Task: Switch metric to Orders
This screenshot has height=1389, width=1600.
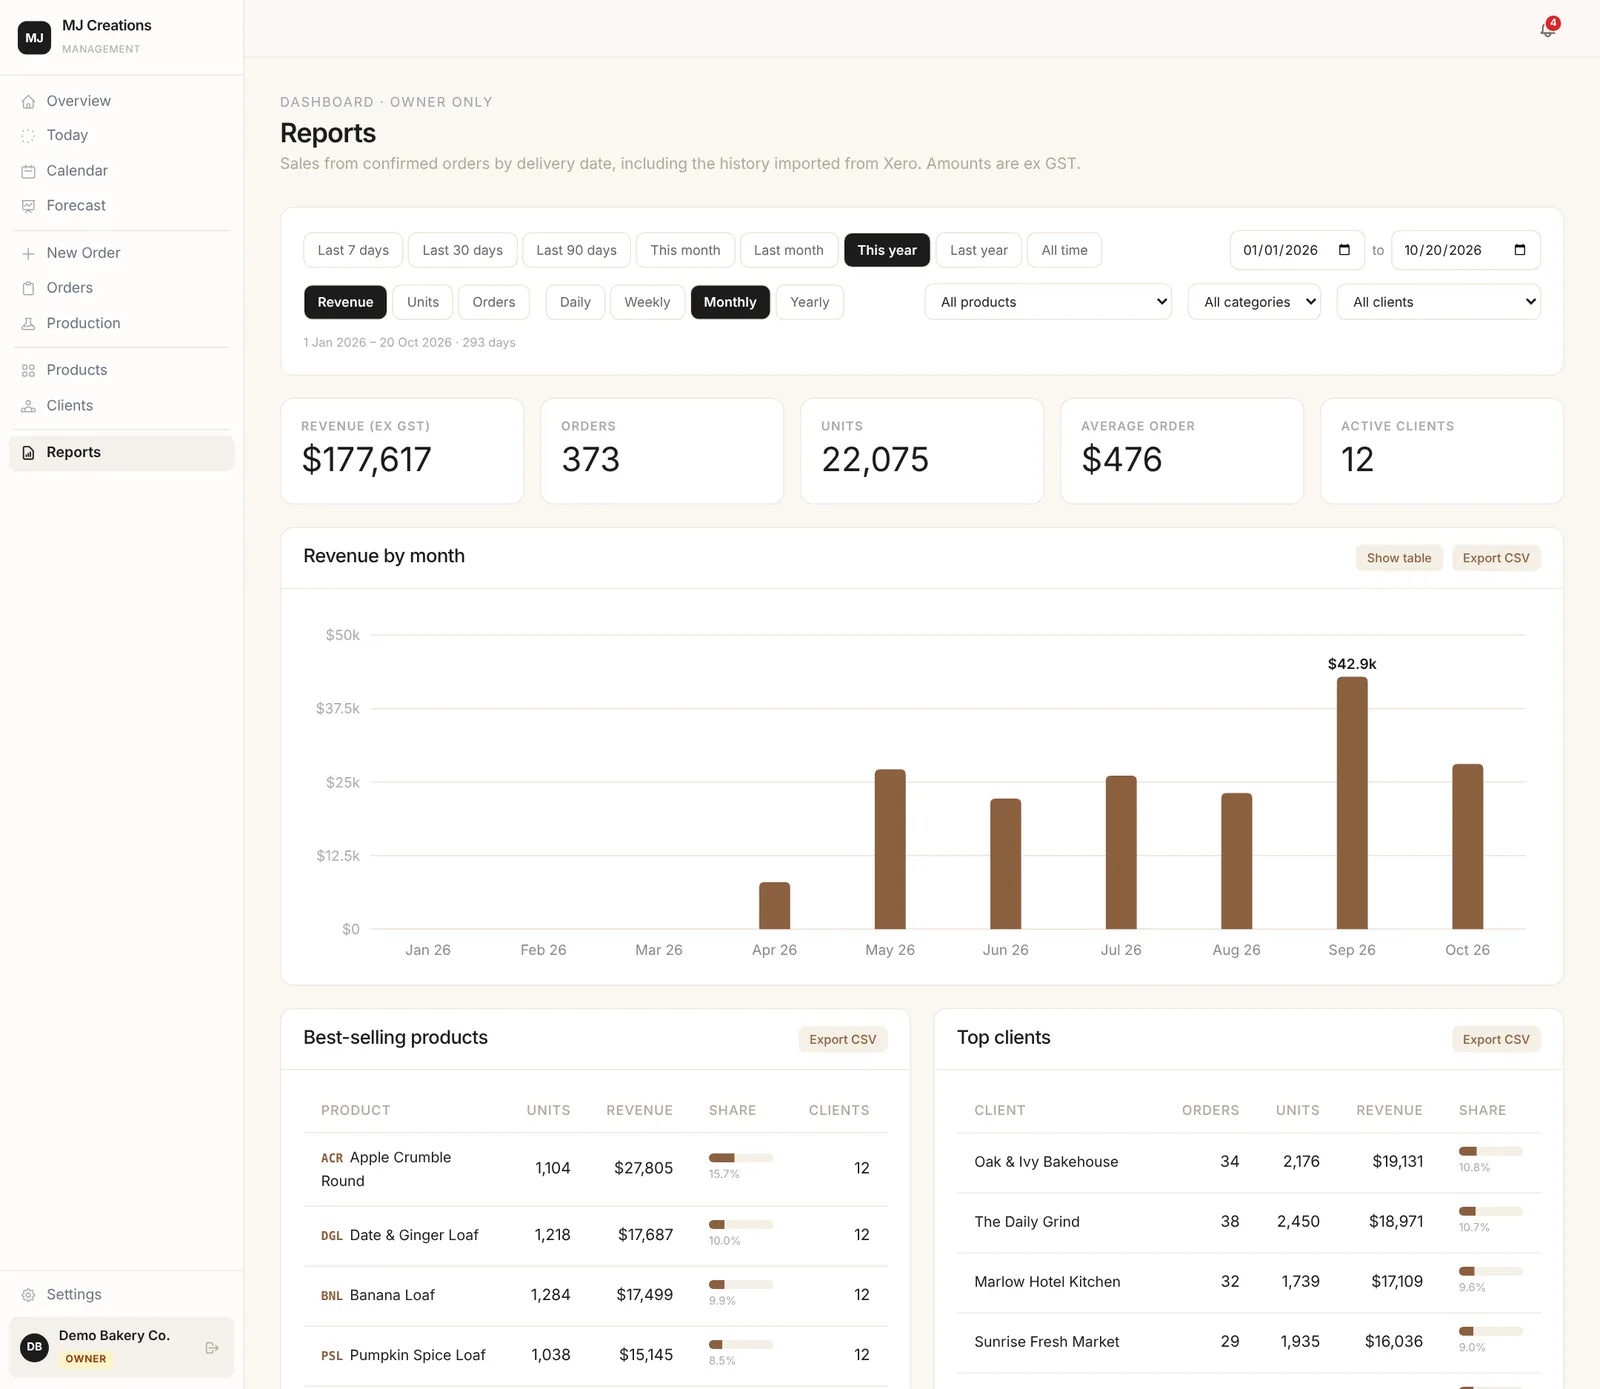Action: coord(494,302)
